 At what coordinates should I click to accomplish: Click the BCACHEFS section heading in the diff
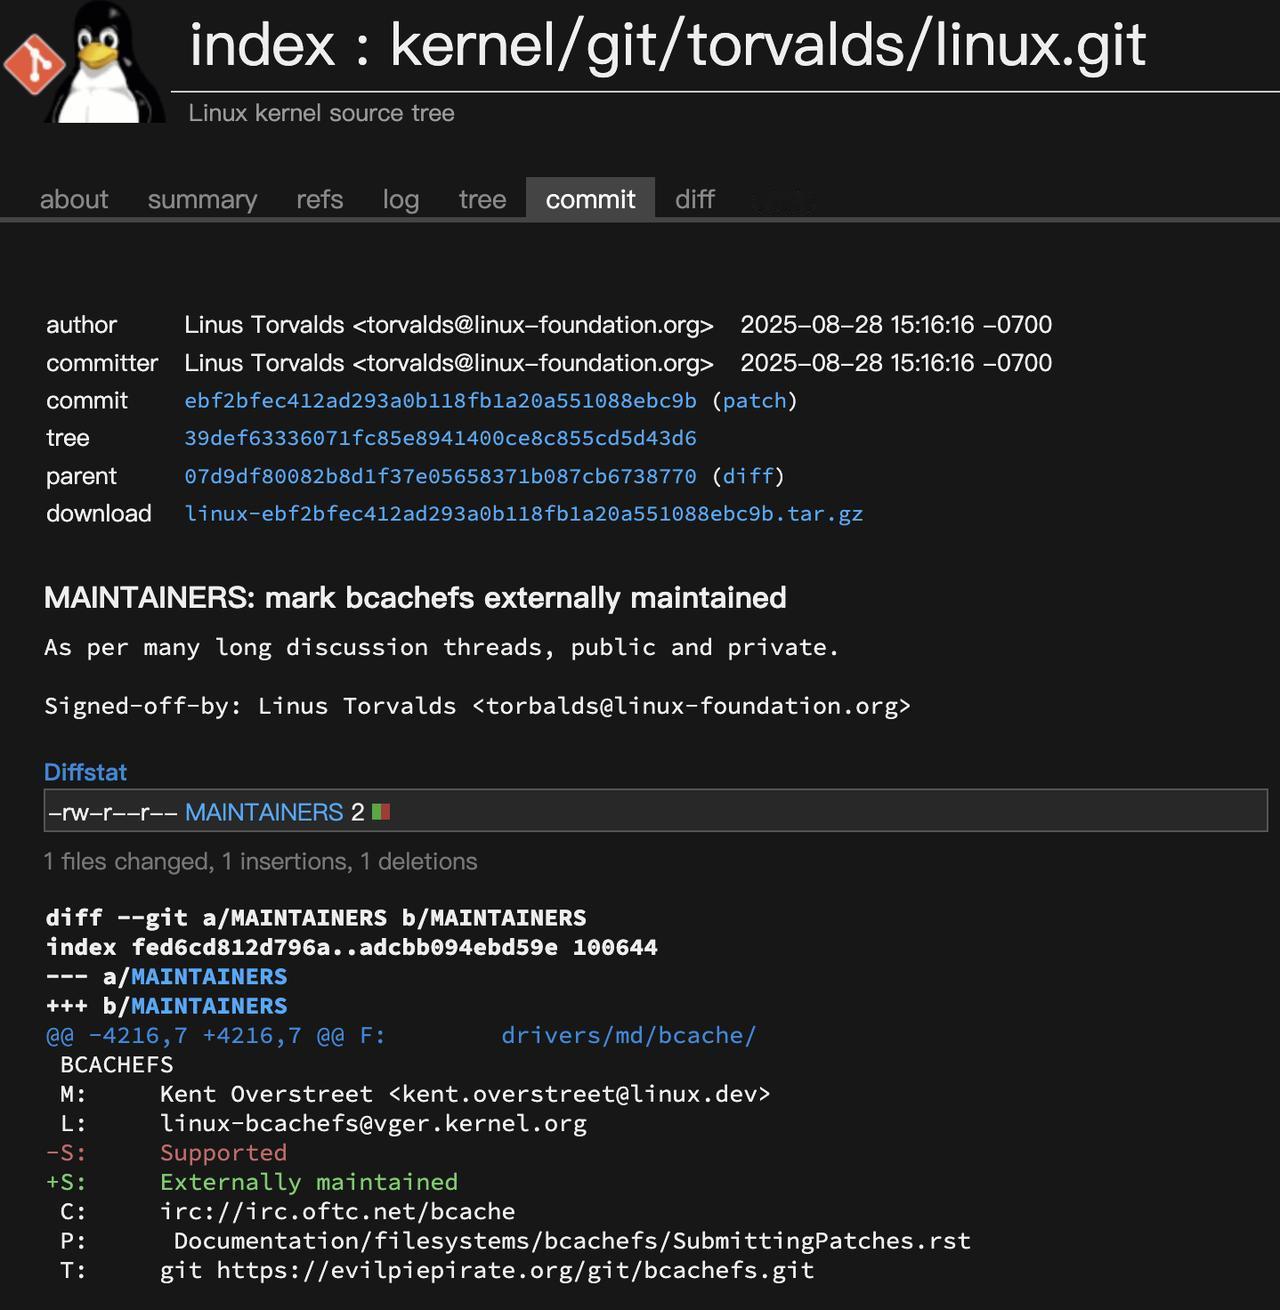[x=116, y=1065]
